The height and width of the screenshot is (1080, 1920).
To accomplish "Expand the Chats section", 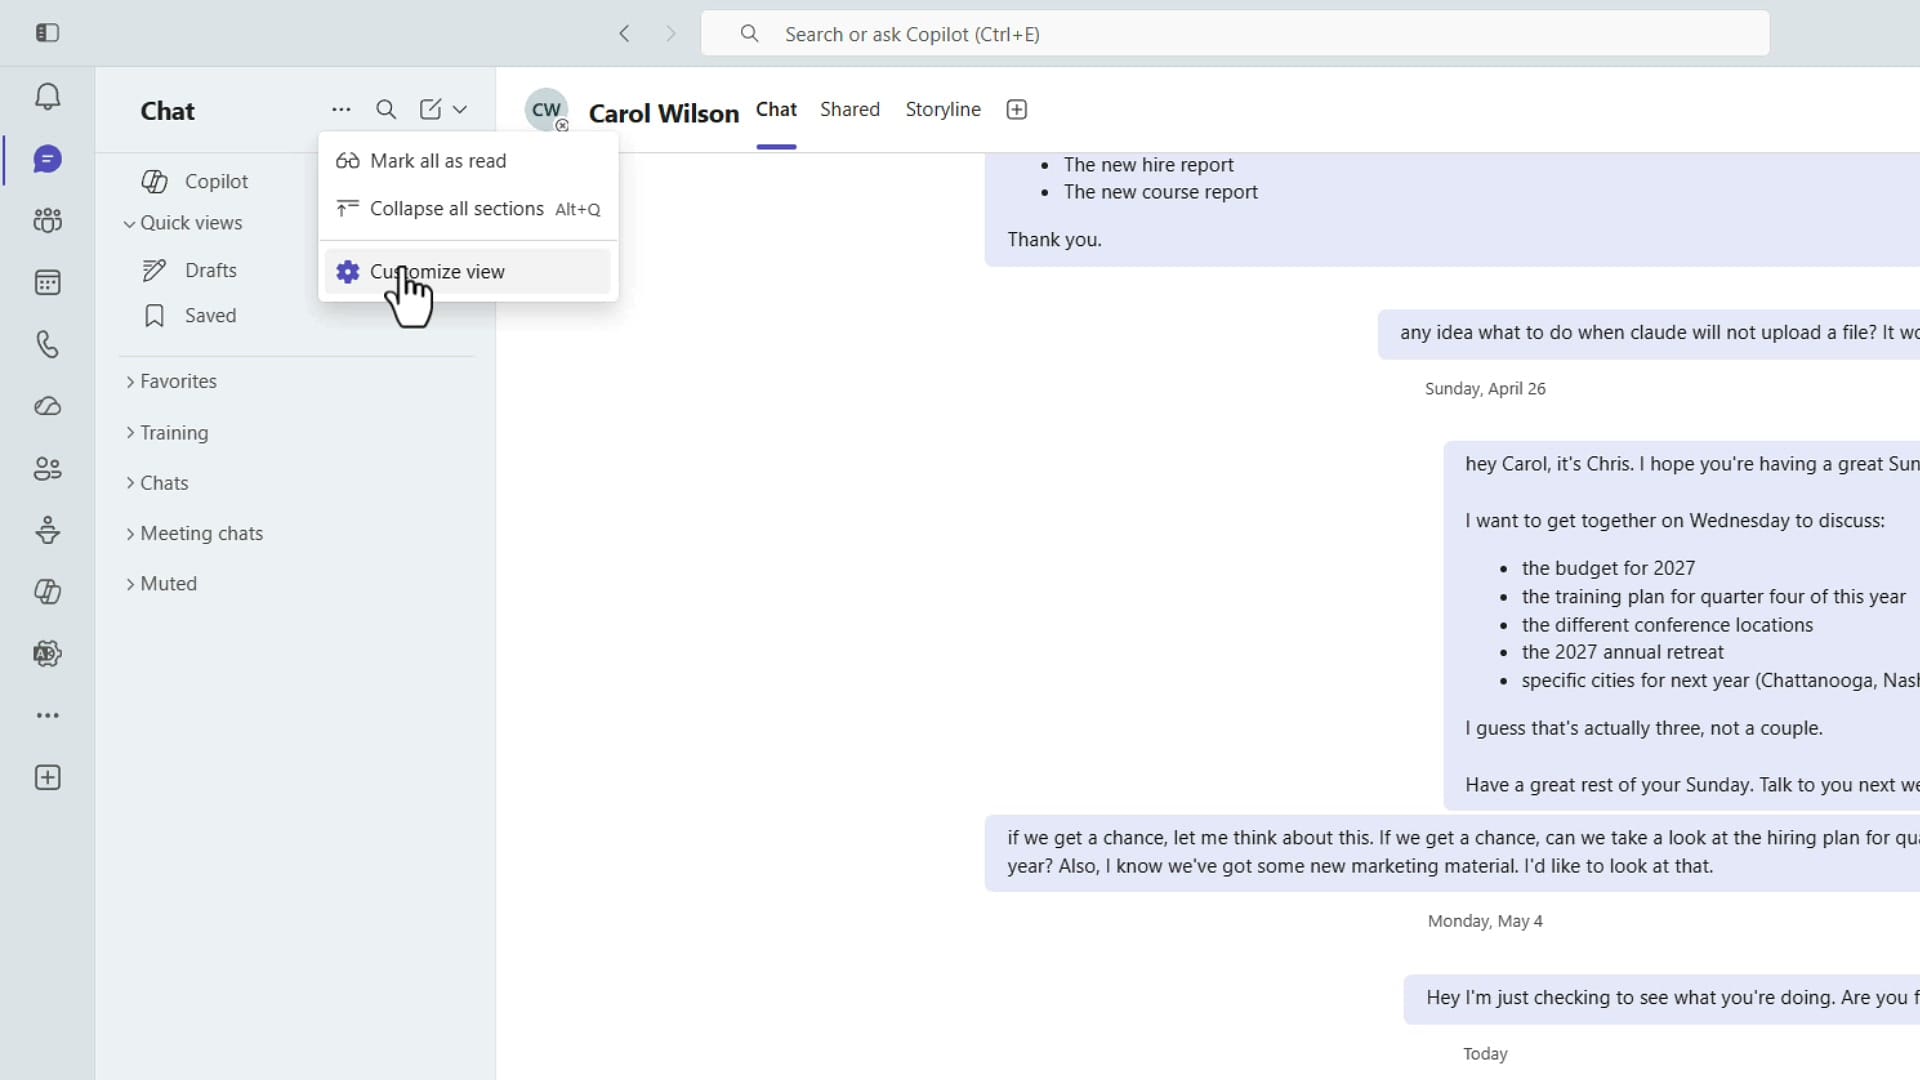I will pos(157,483).
